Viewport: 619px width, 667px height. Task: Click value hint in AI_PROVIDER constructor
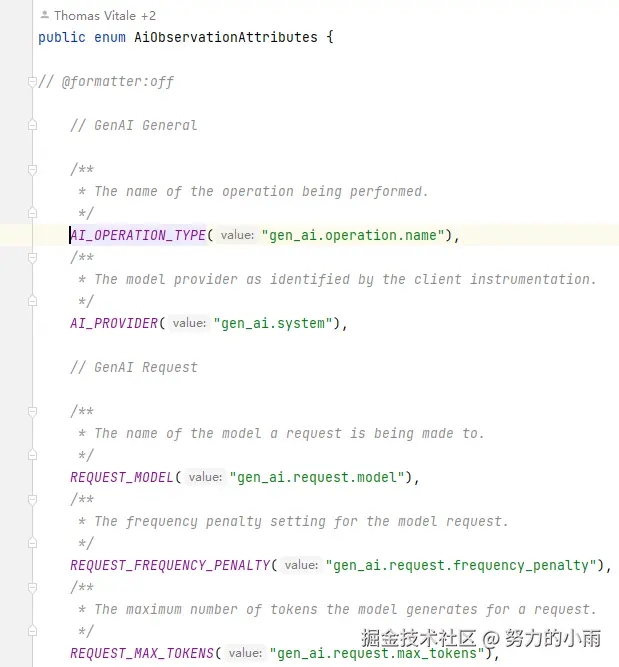(189, 323)
